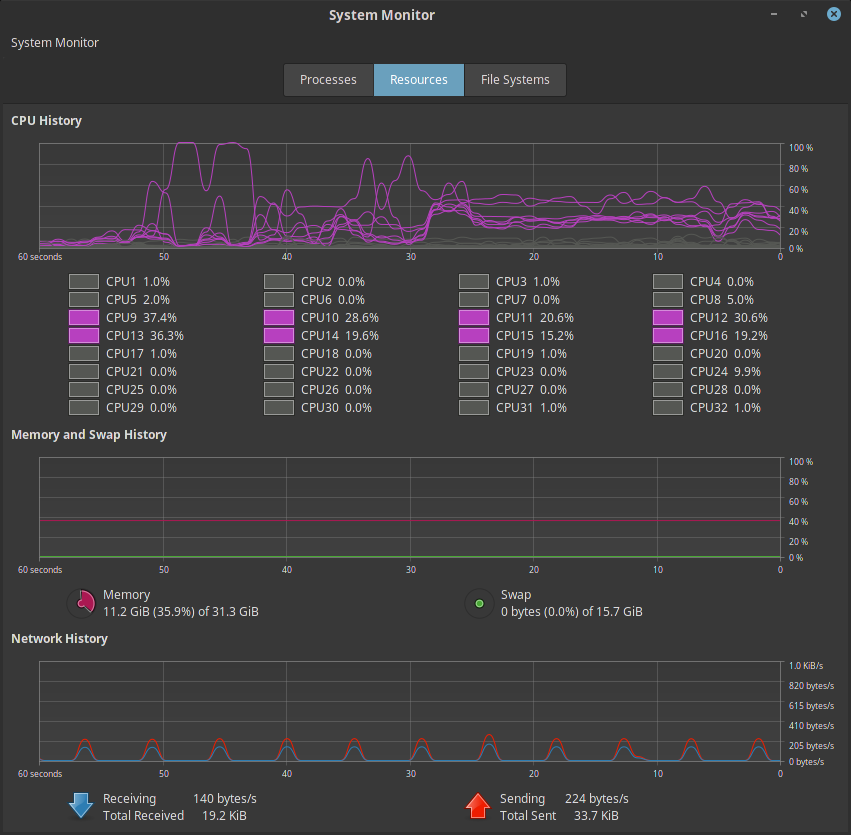Click the magenta CPU9 color block
The image size is (851, 835).
(x=83, y=317)
